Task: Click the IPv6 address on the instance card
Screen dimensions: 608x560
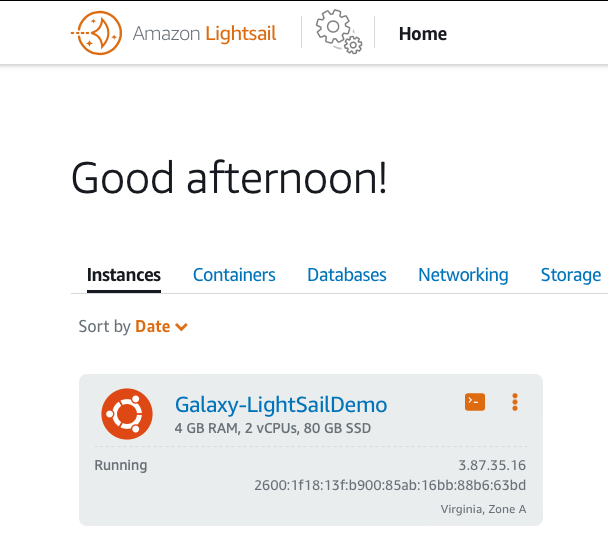Action: (390, 485)
